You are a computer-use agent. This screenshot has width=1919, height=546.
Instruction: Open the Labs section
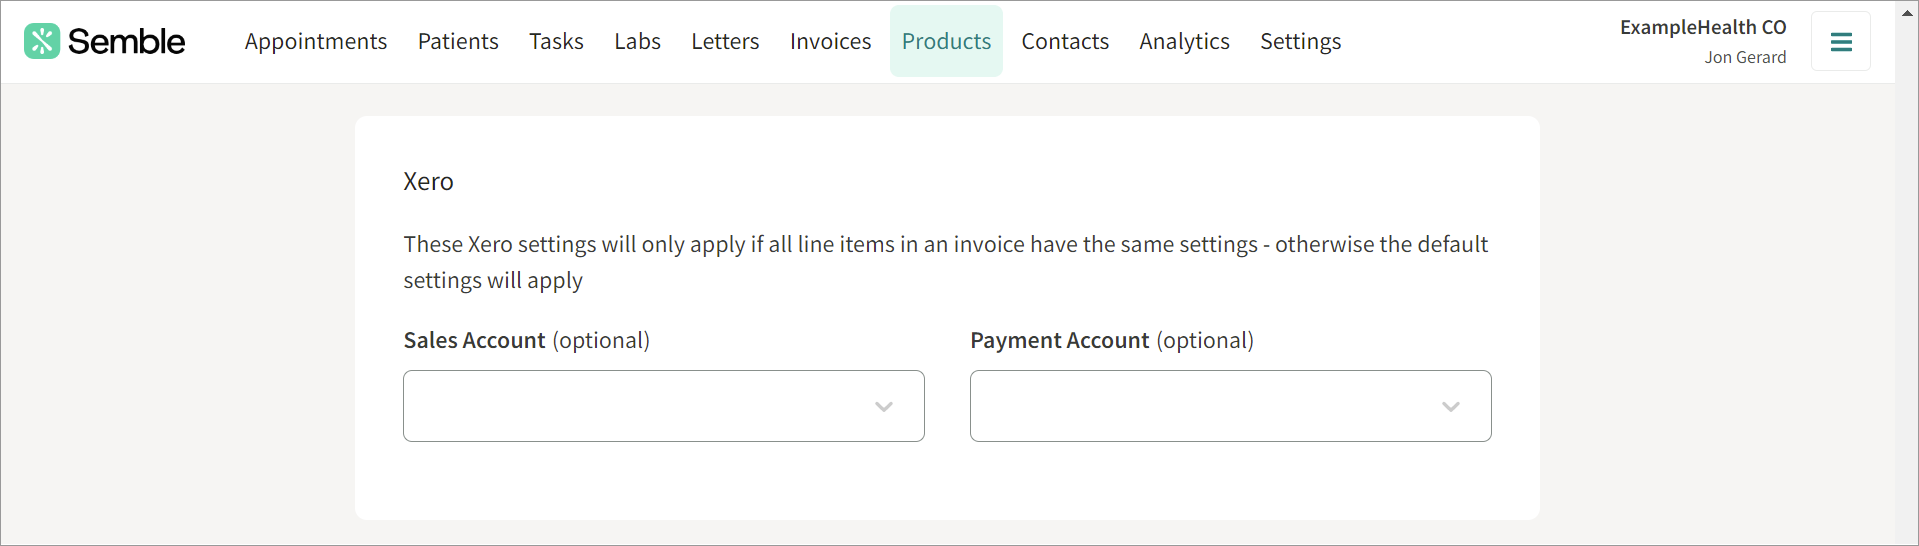click(x=638, y=41)
